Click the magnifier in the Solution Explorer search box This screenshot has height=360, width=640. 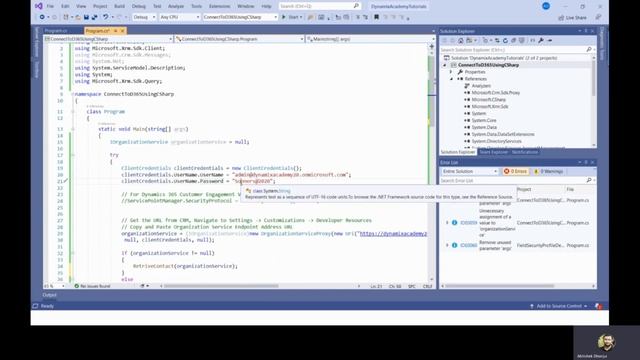pos(589,49)
